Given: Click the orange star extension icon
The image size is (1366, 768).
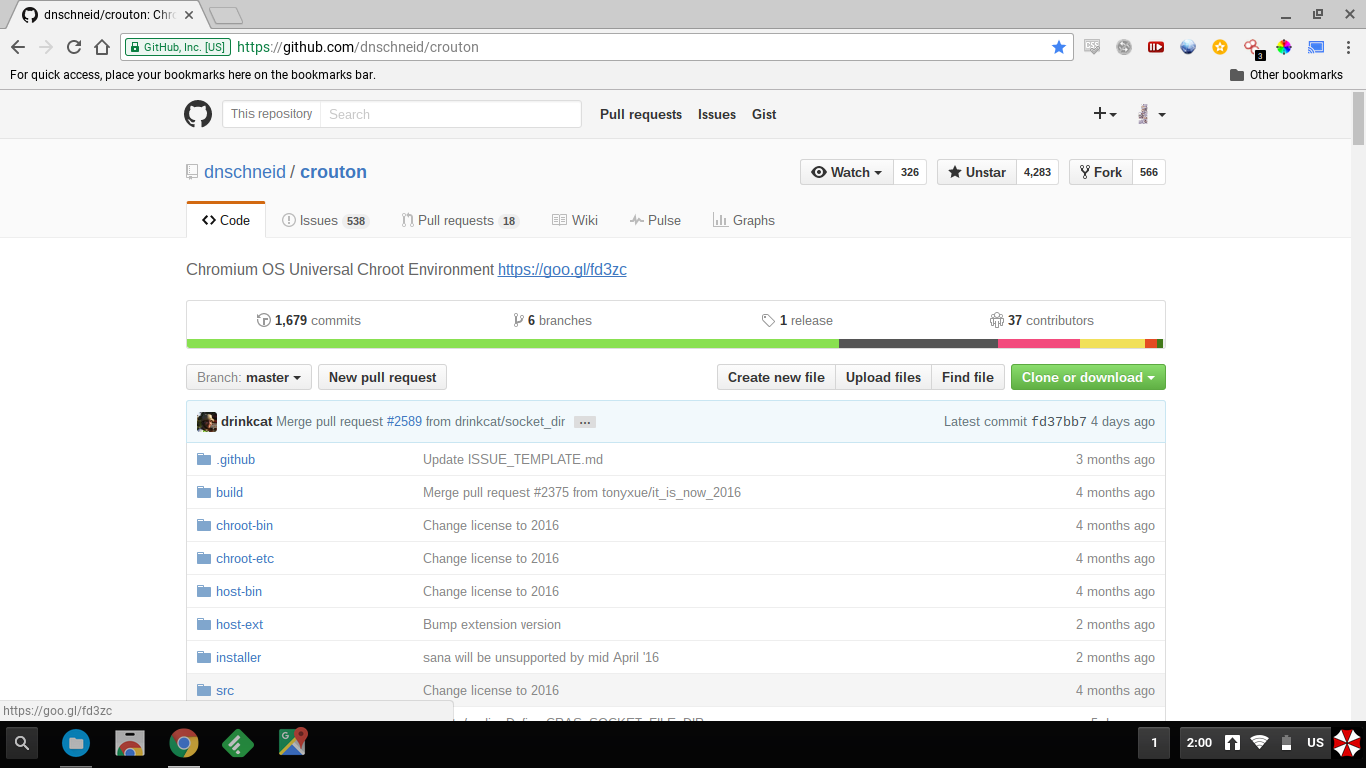Looking at the screenshot, I should 1220,47.
